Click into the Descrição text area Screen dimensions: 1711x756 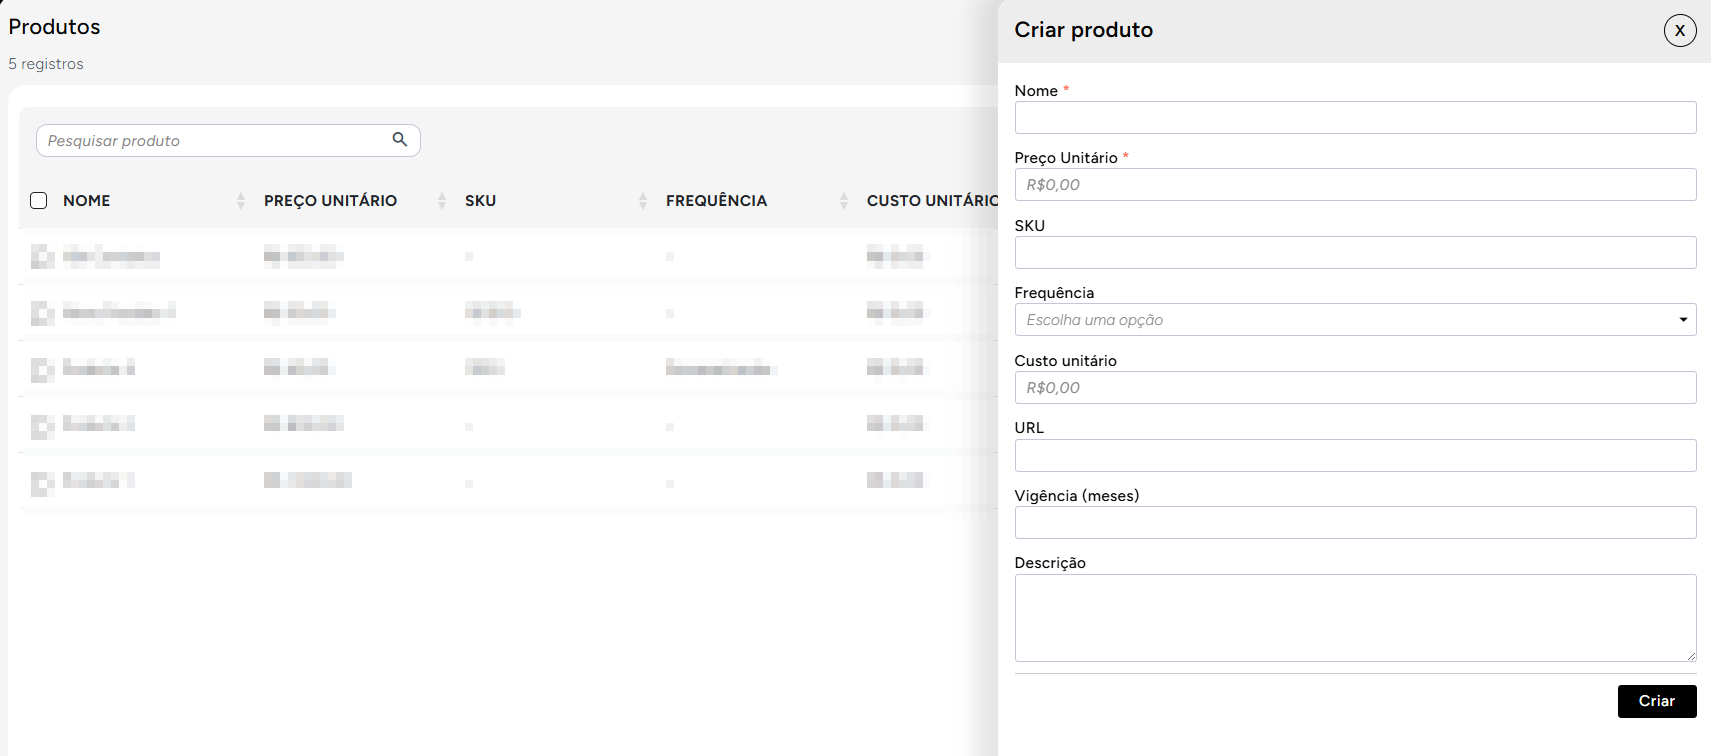pyautogui.click(x=1355, y=618)
